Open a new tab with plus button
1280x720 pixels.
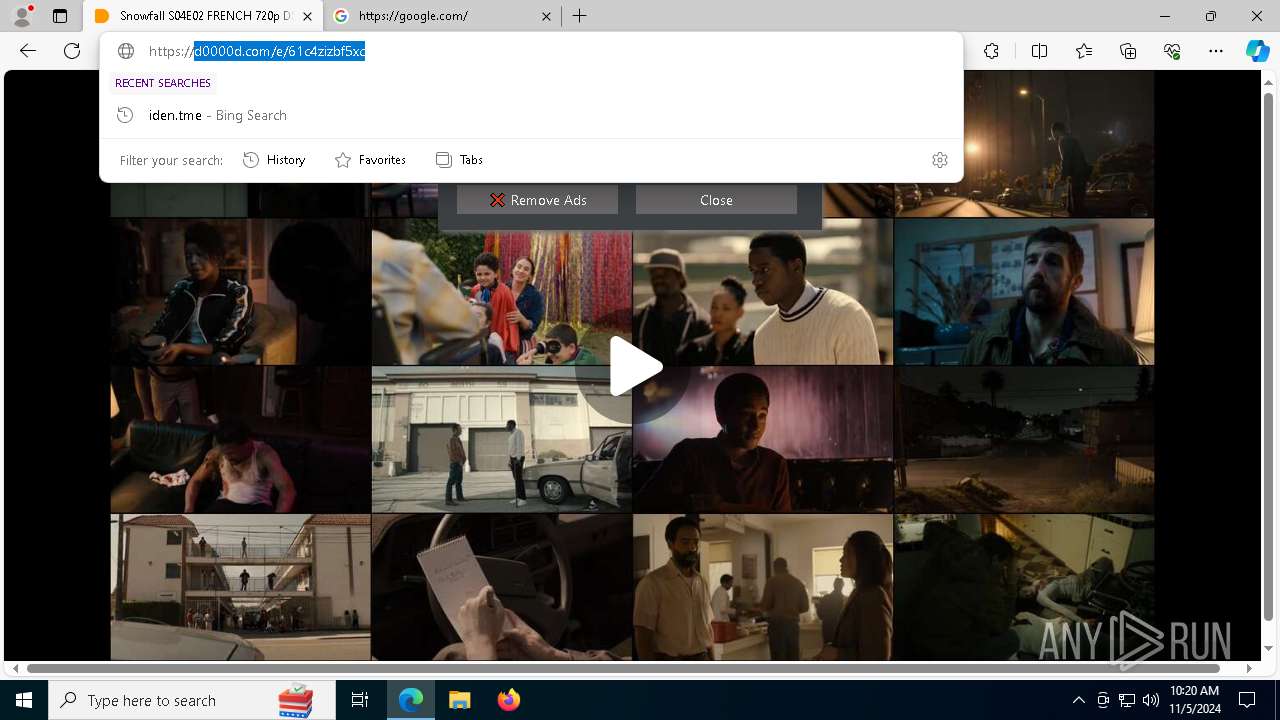(580, 16)
